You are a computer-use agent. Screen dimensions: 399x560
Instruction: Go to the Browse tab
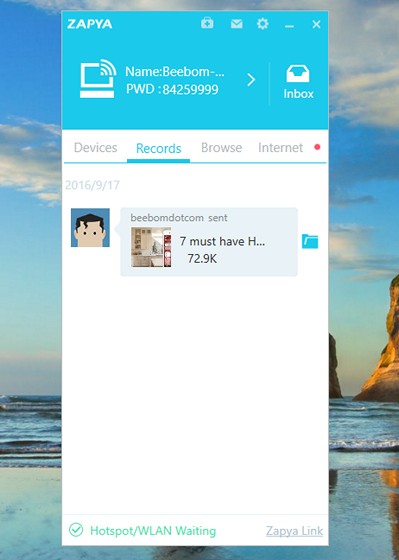click(221, 148)
